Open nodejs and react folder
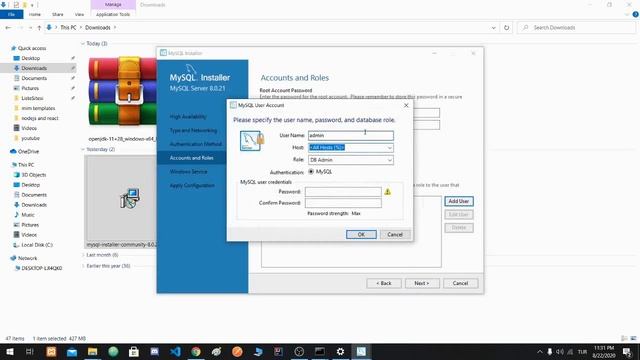640x360 pixels. tap(39, 118)
